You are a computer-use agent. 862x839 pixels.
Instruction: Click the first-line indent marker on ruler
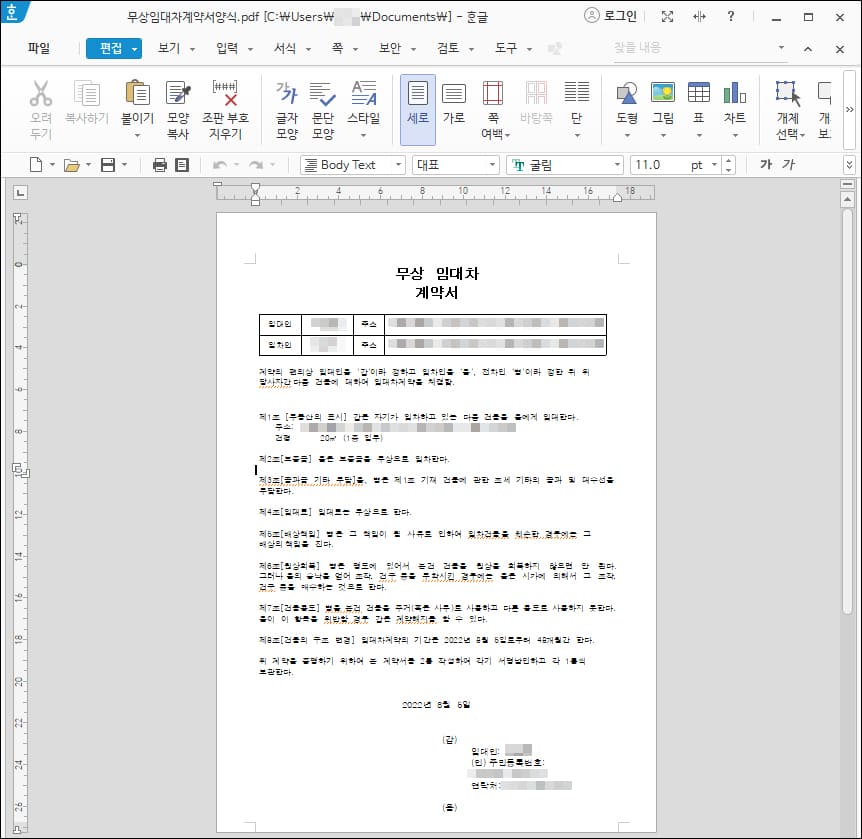tap(255, 188)
